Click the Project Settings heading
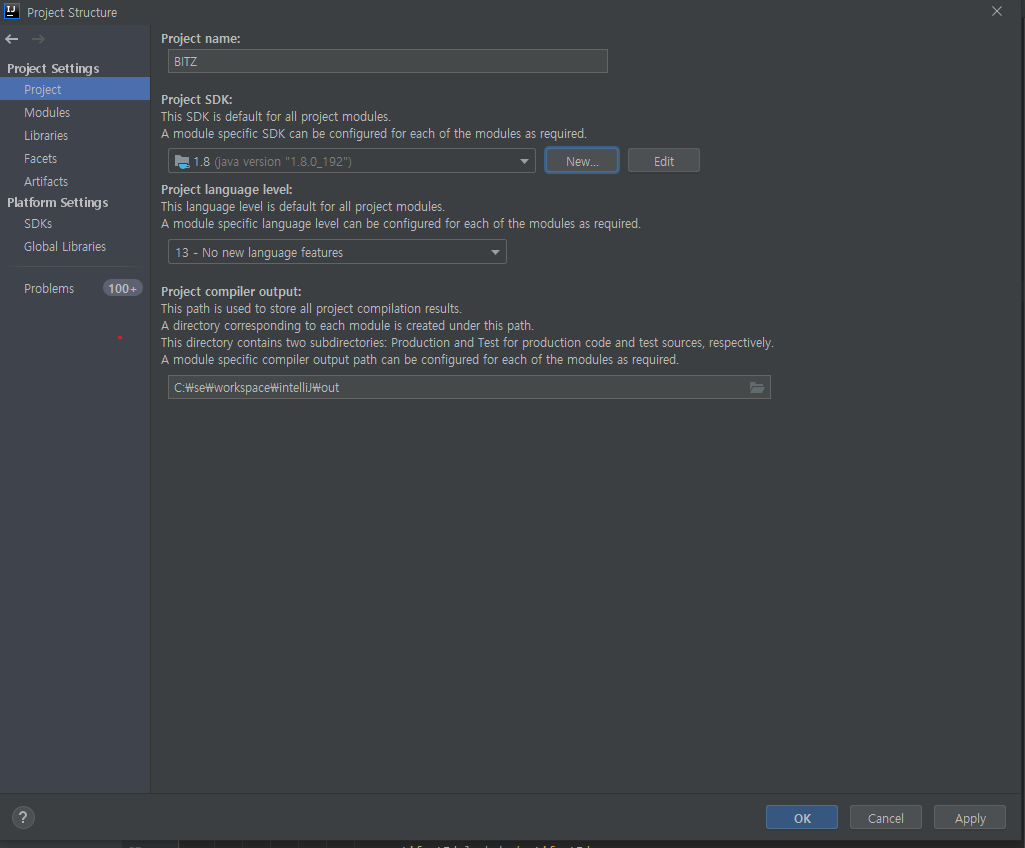This screenshot has width=1025, height=848. (x=53, y=68)
